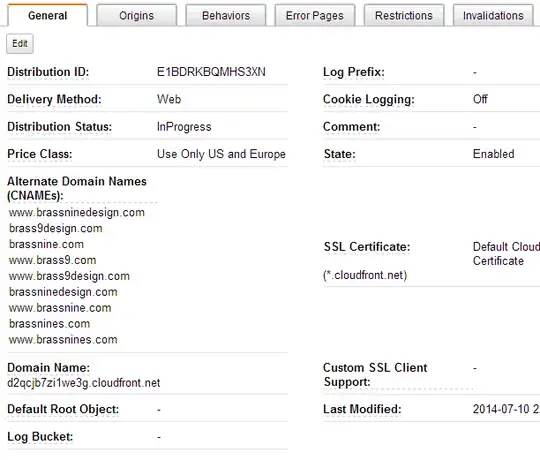Image resolution: width=540 pixels, height=460 pixels.
Task: Click the Domain Name label
Action: 49,368
